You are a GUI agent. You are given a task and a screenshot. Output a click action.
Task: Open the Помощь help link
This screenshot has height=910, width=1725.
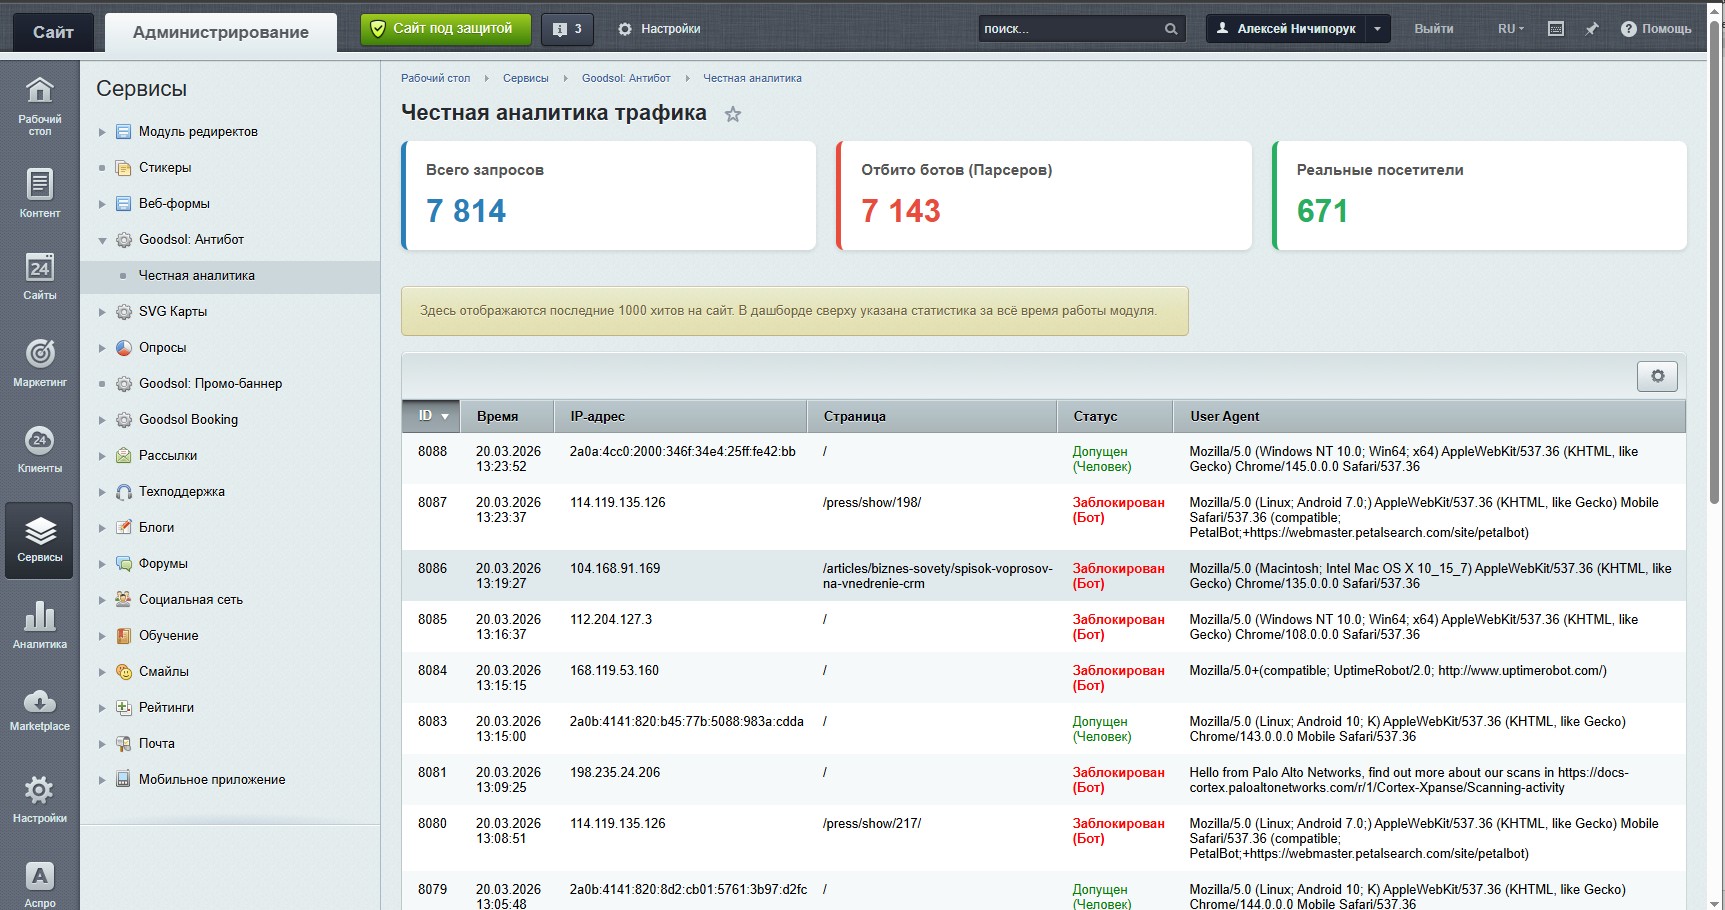[x=1656, y=29]
